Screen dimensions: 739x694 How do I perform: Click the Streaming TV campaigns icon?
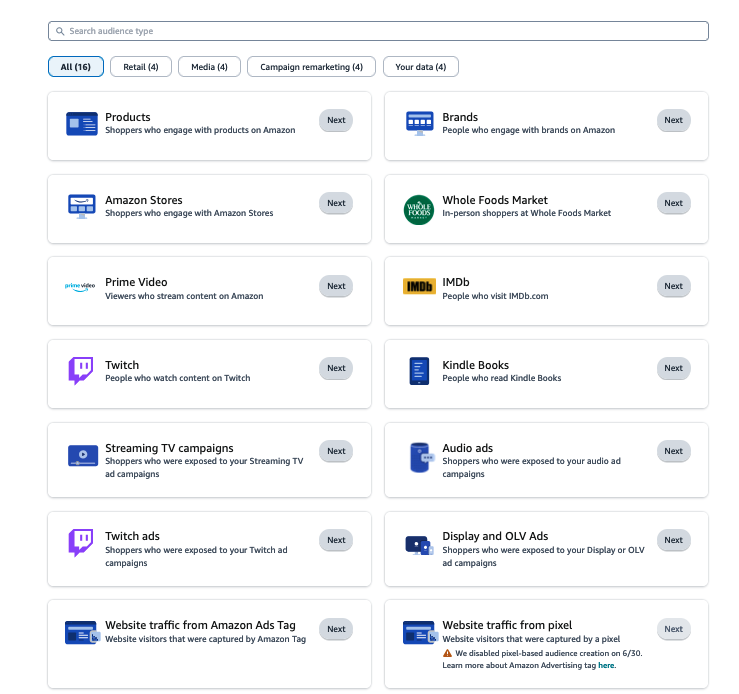81,456
